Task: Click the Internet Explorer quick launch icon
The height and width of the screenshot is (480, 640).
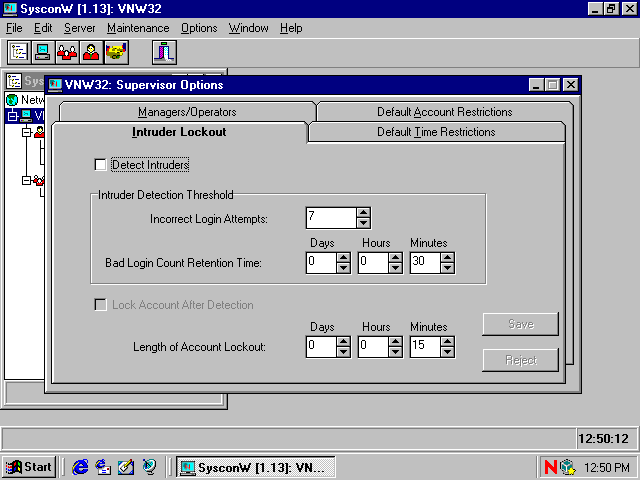Action: click(80, 467)
